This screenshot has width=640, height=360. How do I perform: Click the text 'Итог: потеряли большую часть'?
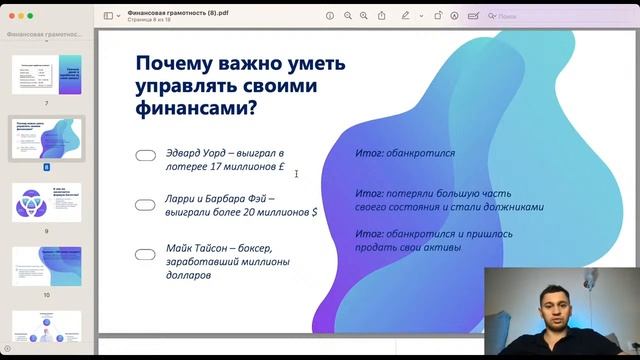click(433, 193)
